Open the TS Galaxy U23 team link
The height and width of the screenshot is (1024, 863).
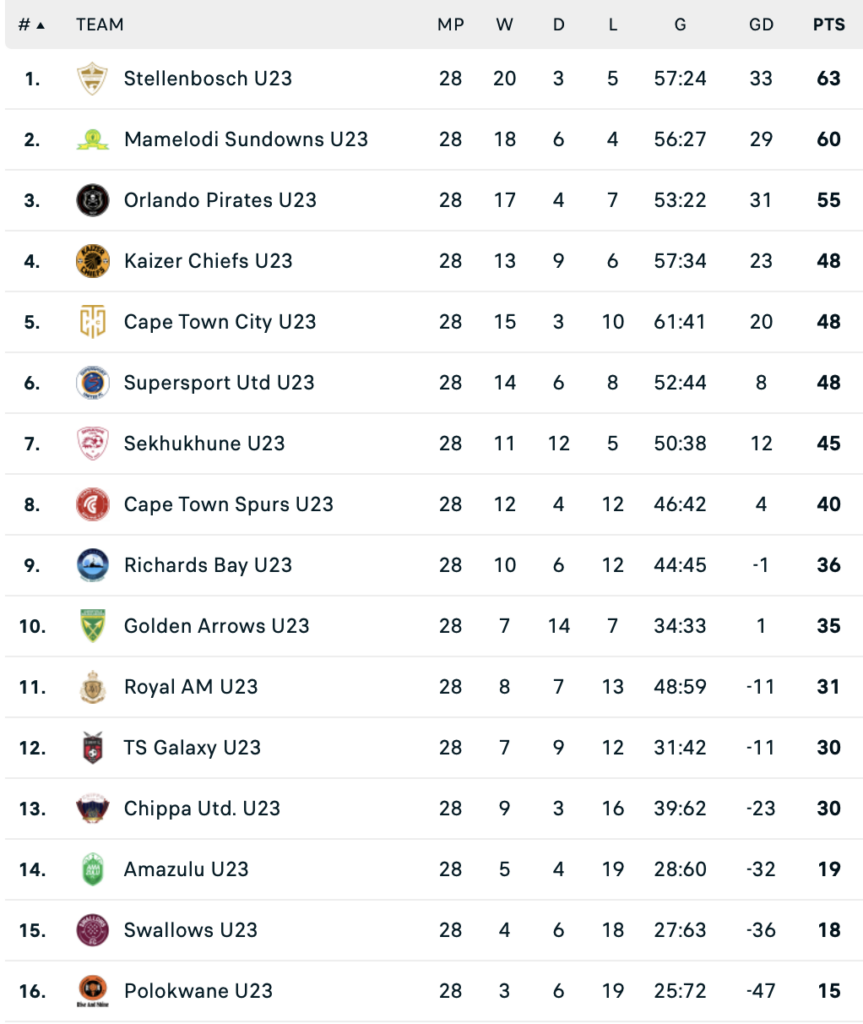[x=192, y=748]
